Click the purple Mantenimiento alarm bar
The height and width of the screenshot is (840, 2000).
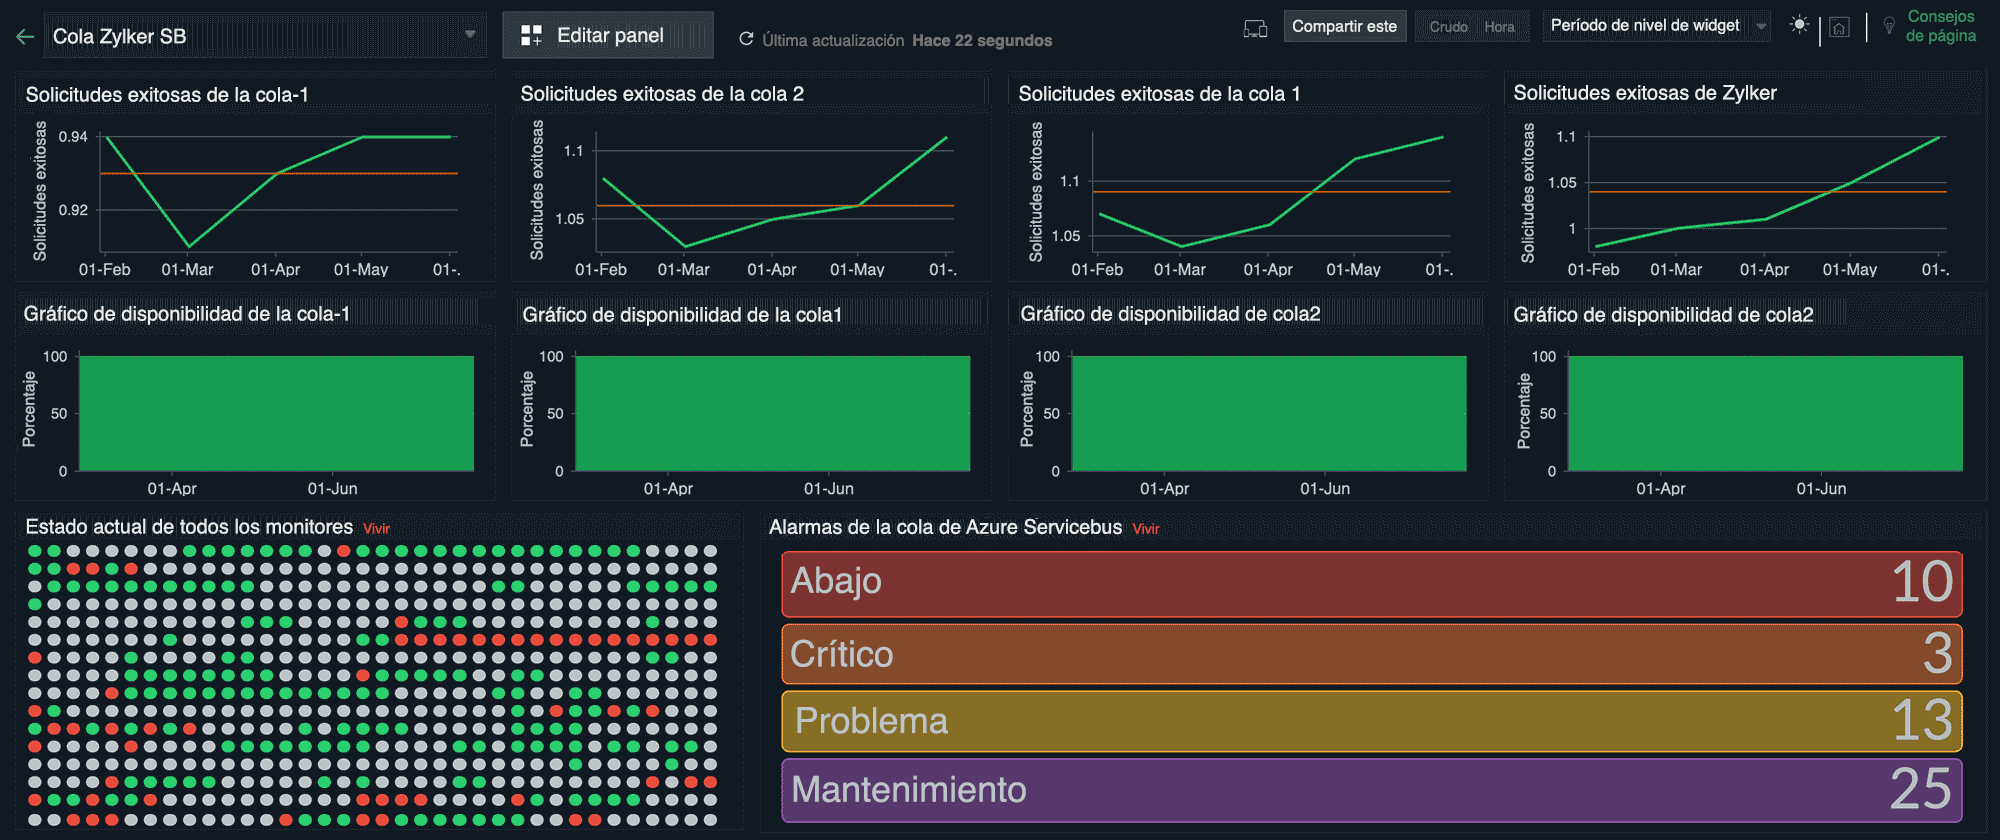point(1371,790)
